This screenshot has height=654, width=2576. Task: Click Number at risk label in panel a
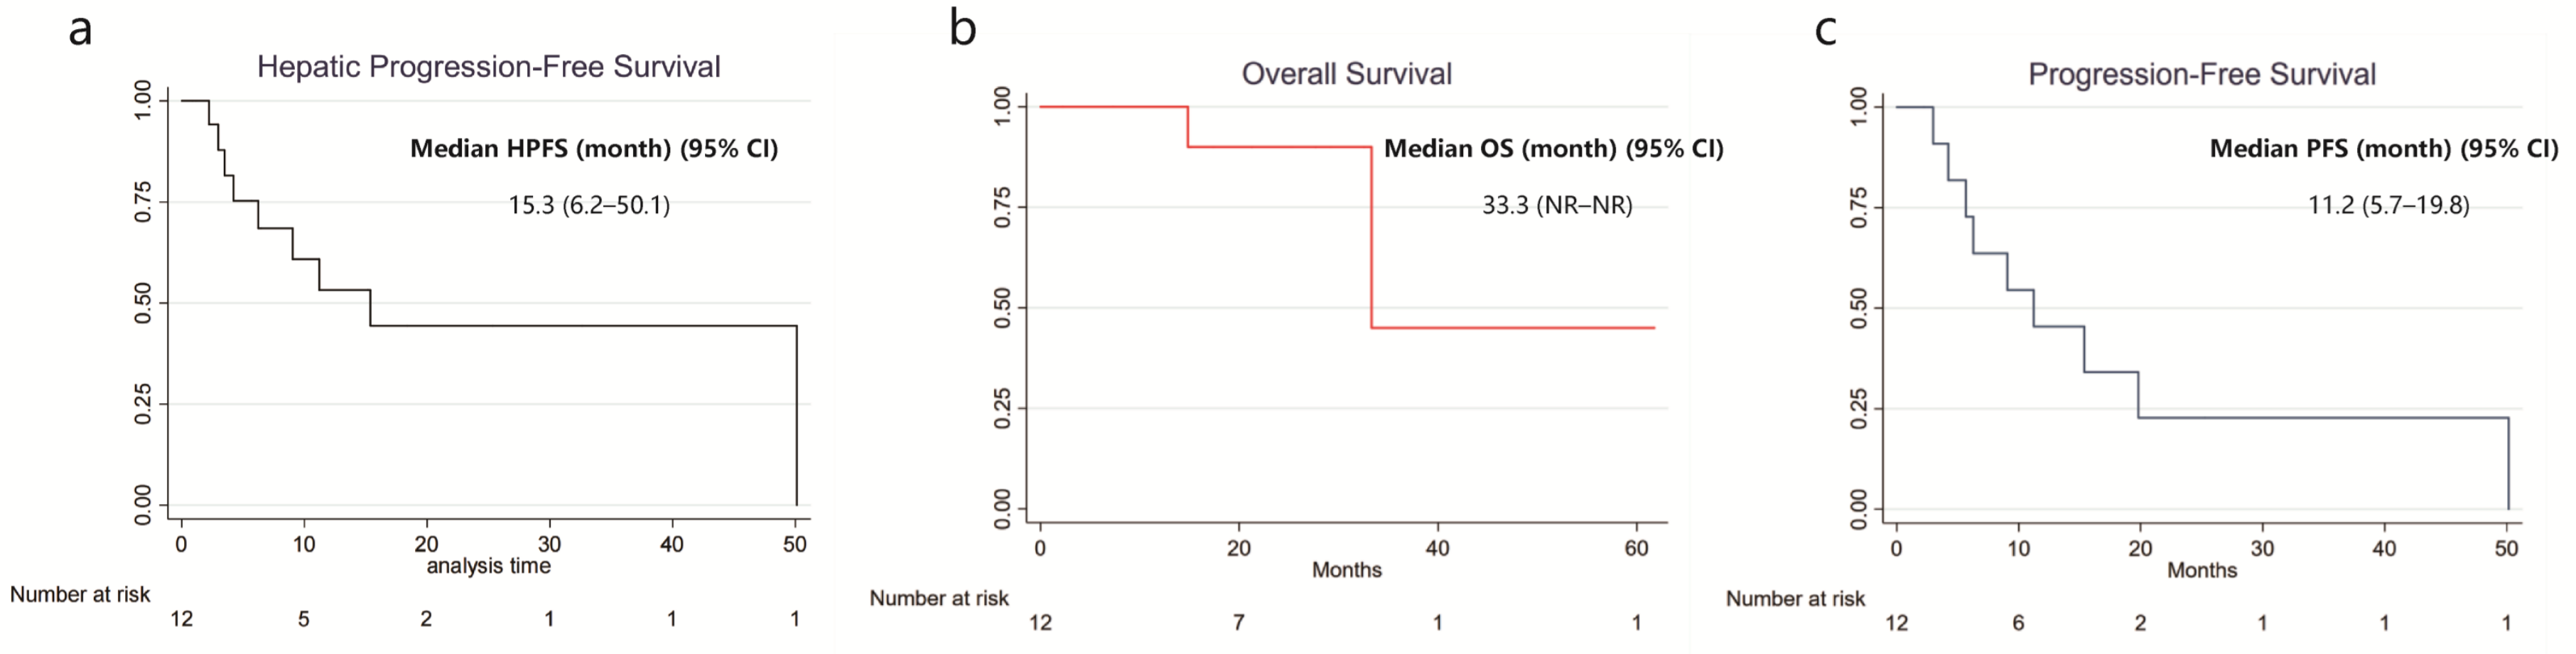pyautogui.click(x=80, y=595)
